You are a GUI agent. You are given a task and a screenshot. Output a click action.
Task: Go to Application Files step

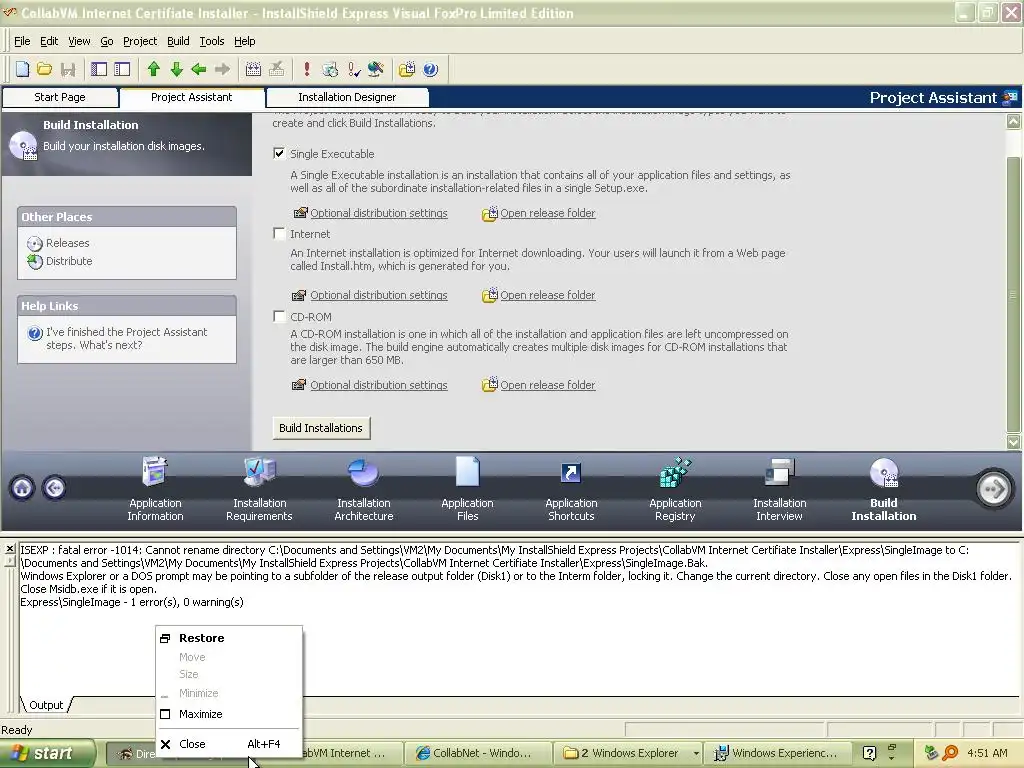point(468,489)
